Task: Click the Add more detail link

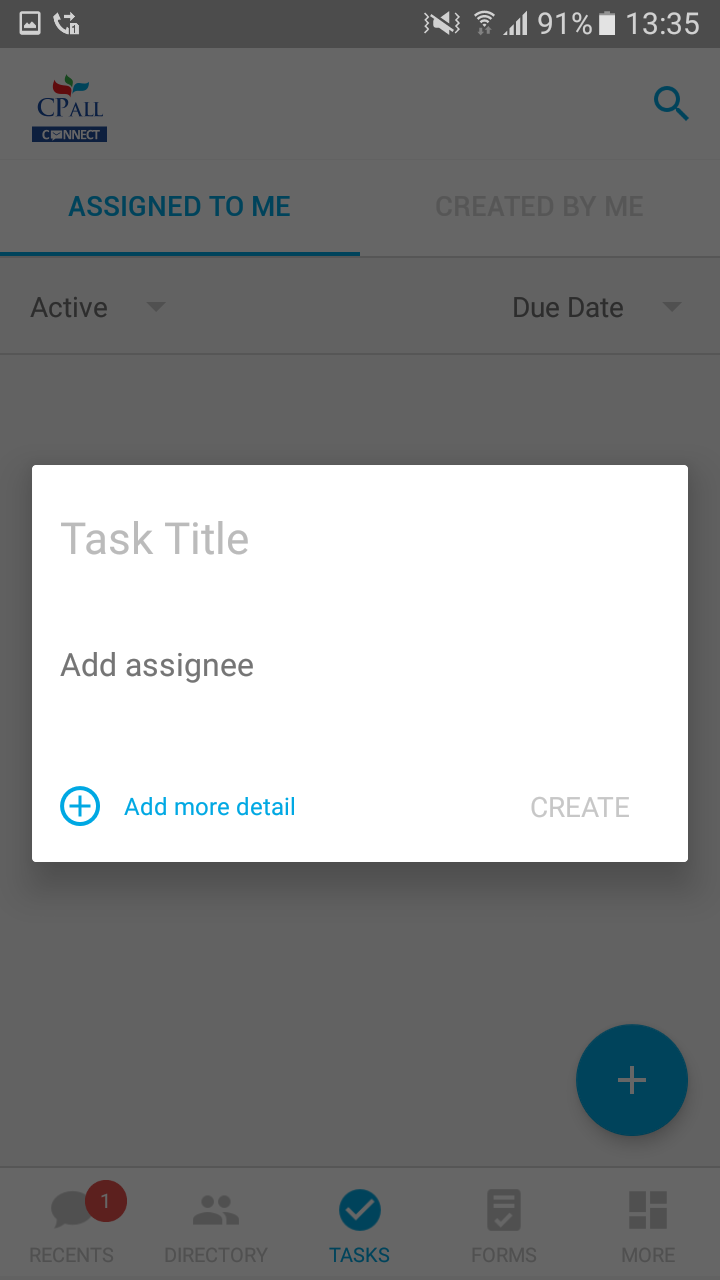Action: (210, 807)
